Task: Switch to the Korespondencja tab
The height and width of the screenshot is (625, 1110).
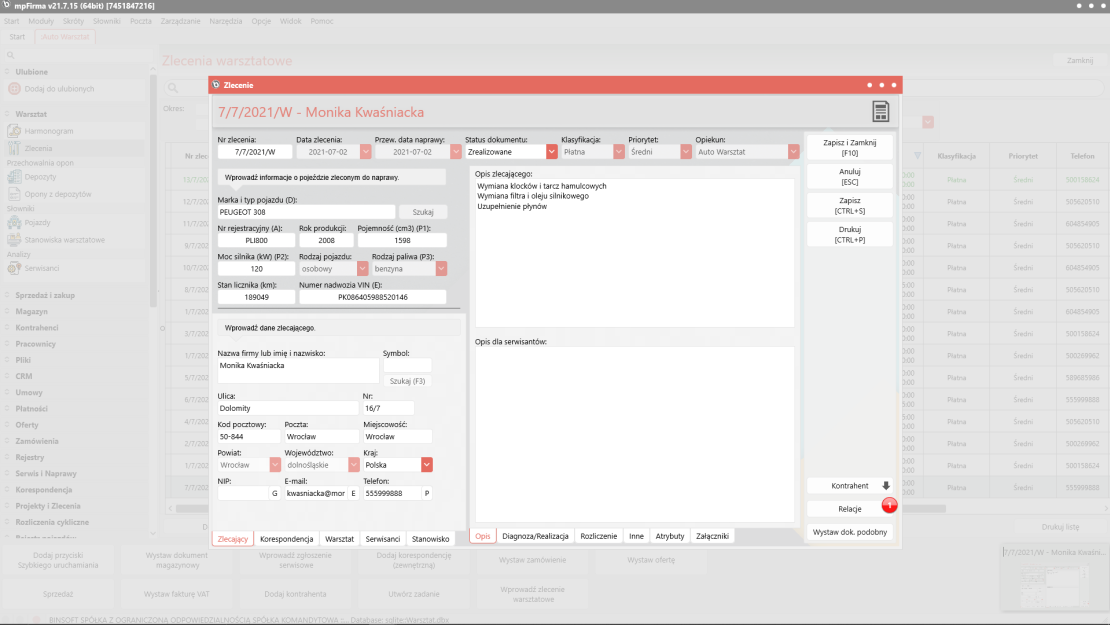Action: [x=287, y=539]
